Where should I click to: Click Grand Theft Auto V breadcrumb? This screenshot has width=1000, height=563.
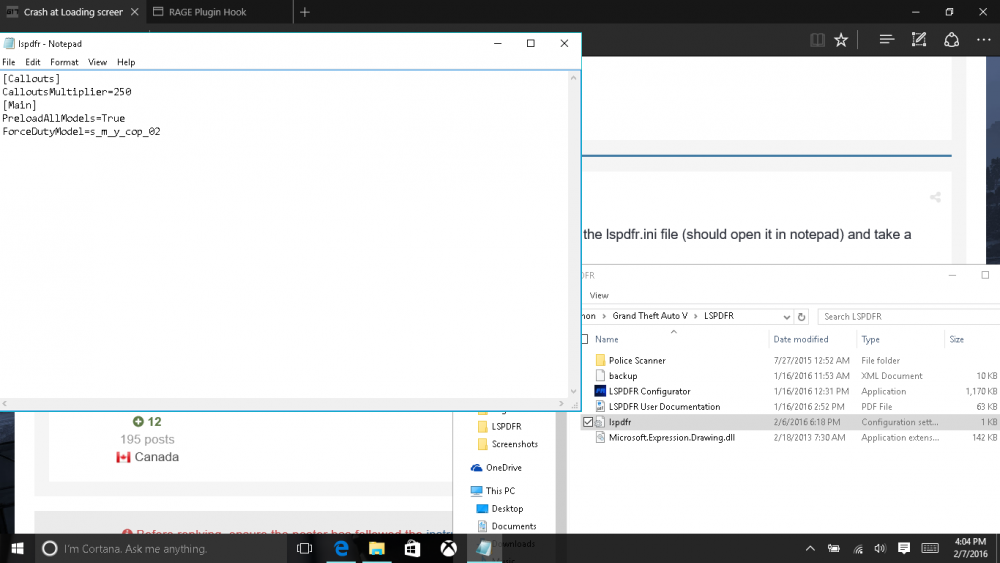point(650,316)
